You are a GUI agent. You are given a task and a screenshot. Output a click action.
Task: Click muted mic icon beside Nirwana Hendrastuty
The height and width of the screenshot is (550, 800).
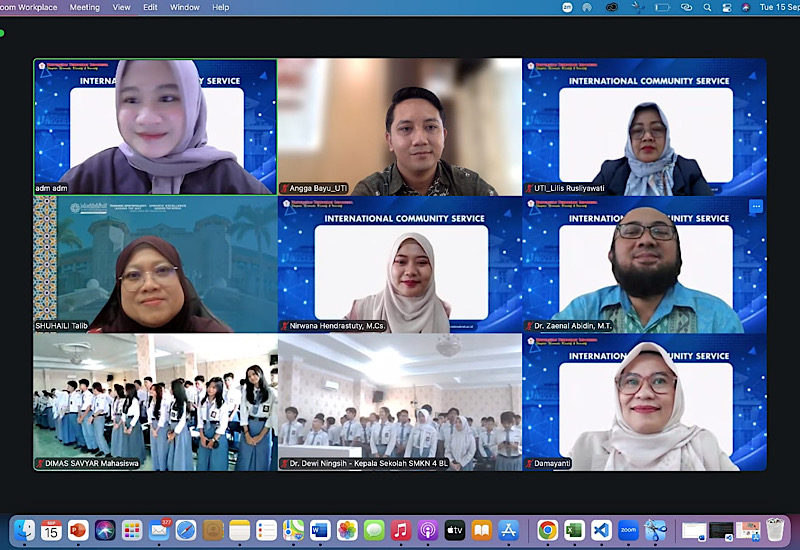pyautogui.click(x=285, y=326)
